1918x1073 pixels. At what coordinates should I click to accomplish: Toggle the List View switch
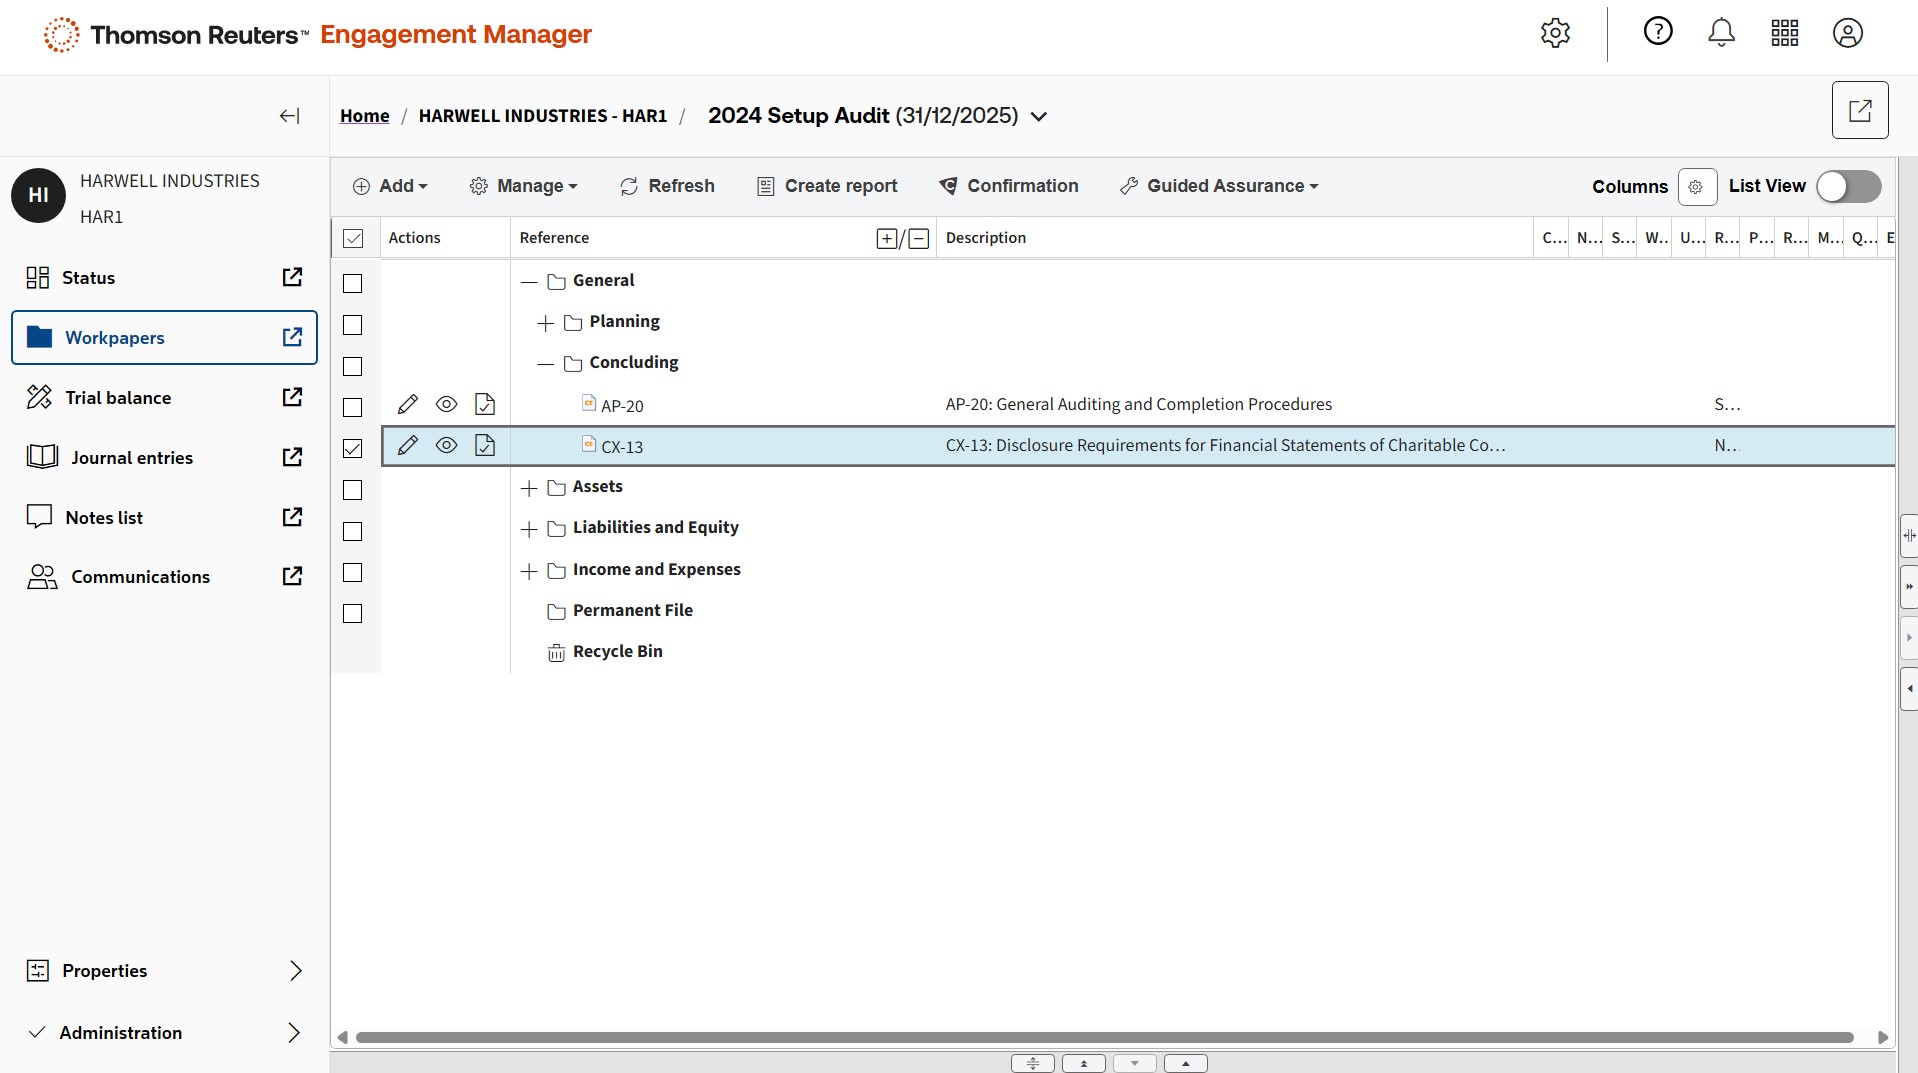(x=1848, y=186)
